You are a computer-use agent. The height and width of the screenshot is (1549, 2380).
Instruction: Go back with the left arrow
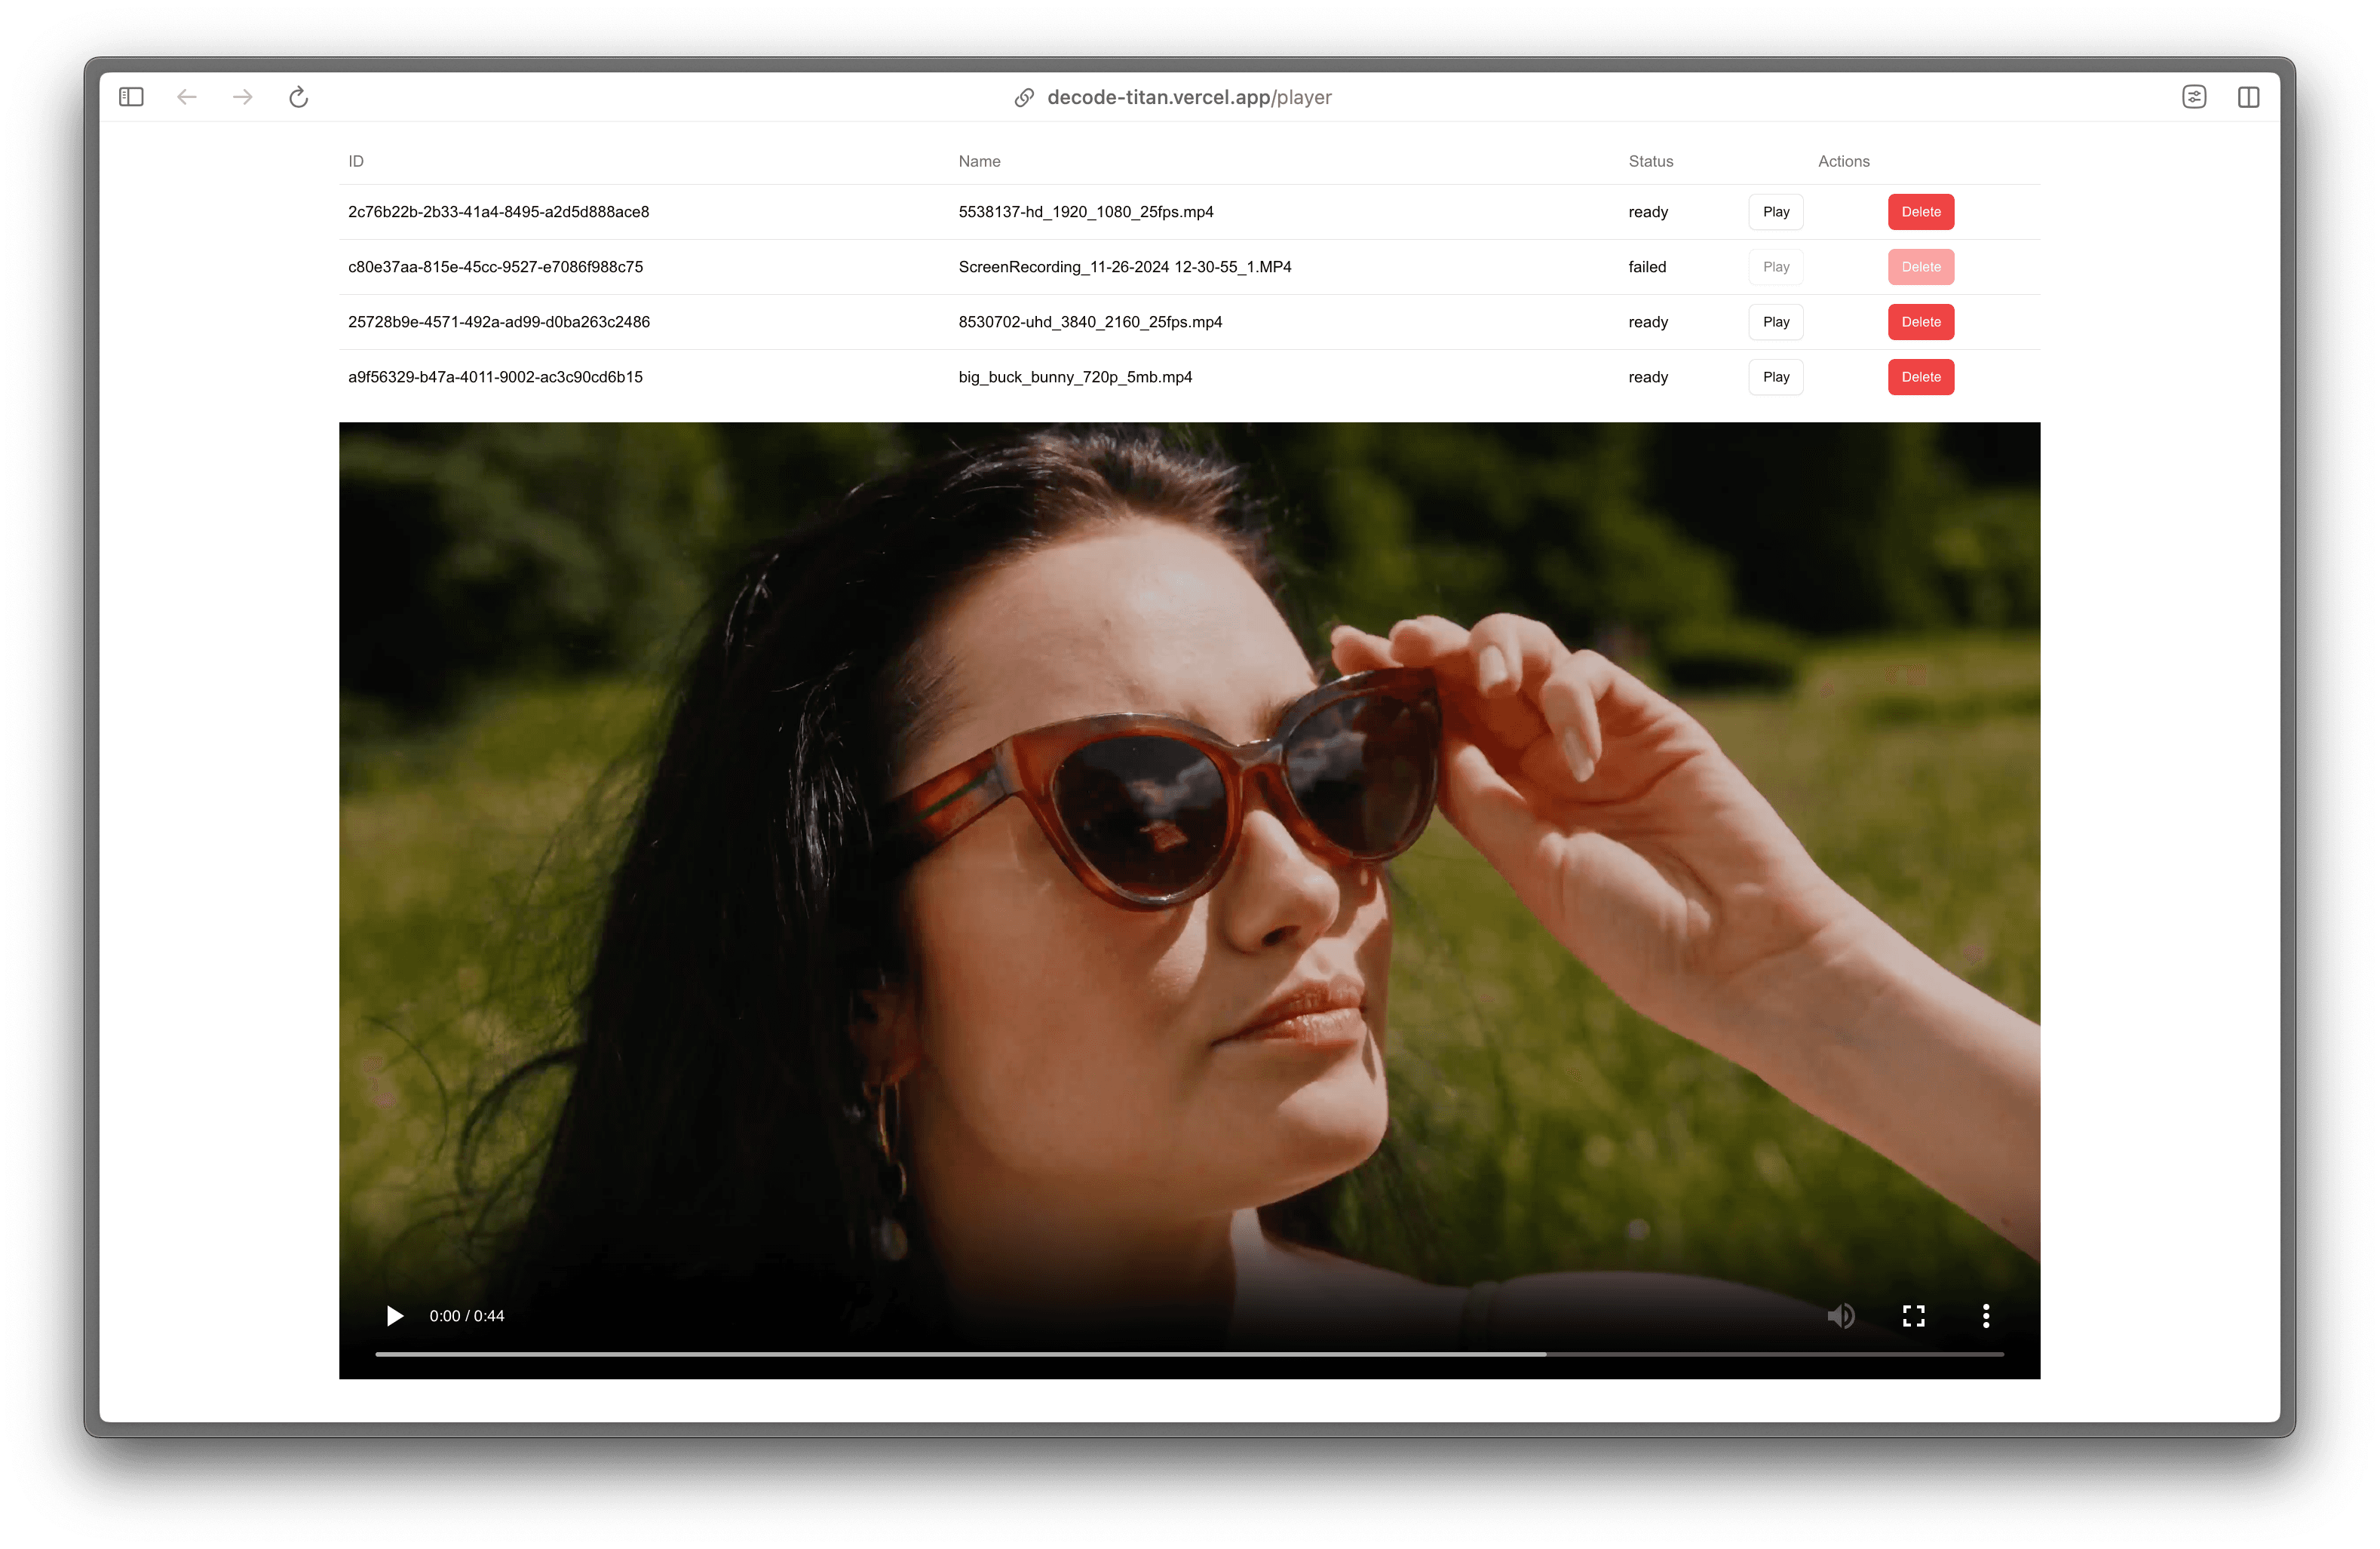187,97
